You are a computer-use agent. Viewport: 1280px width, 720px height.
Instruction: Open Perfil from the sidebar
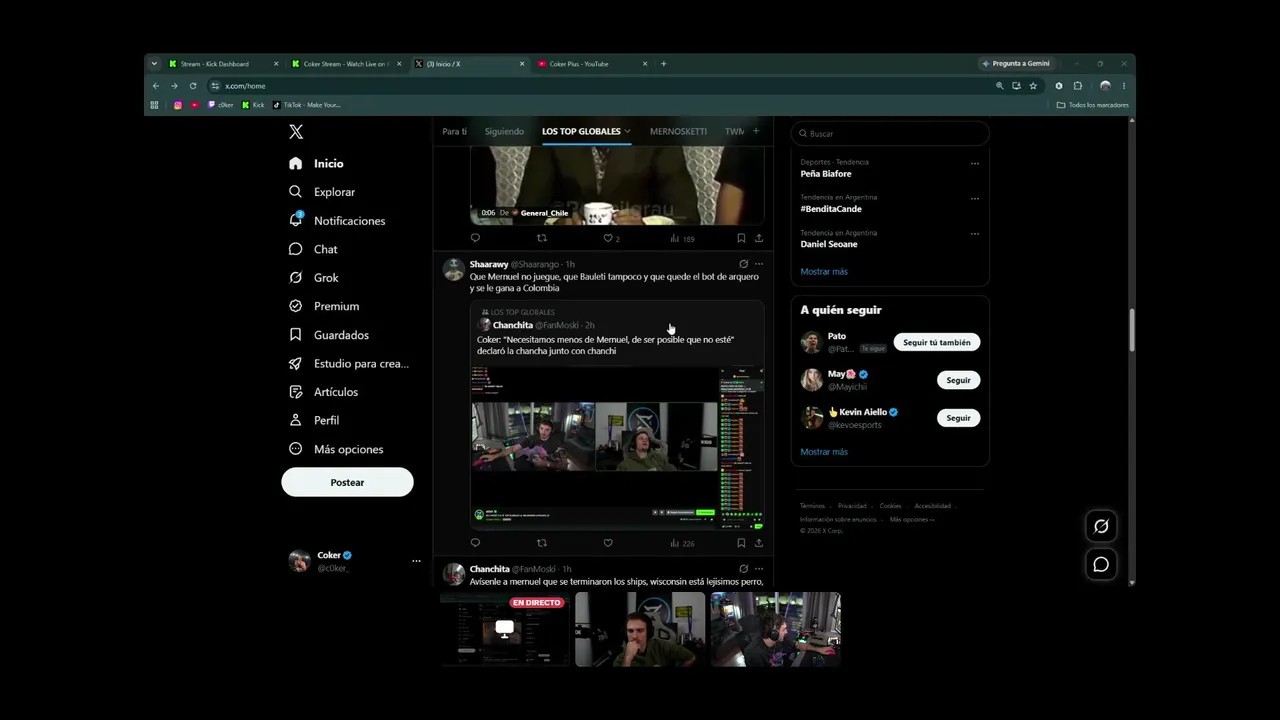(314, 420)
